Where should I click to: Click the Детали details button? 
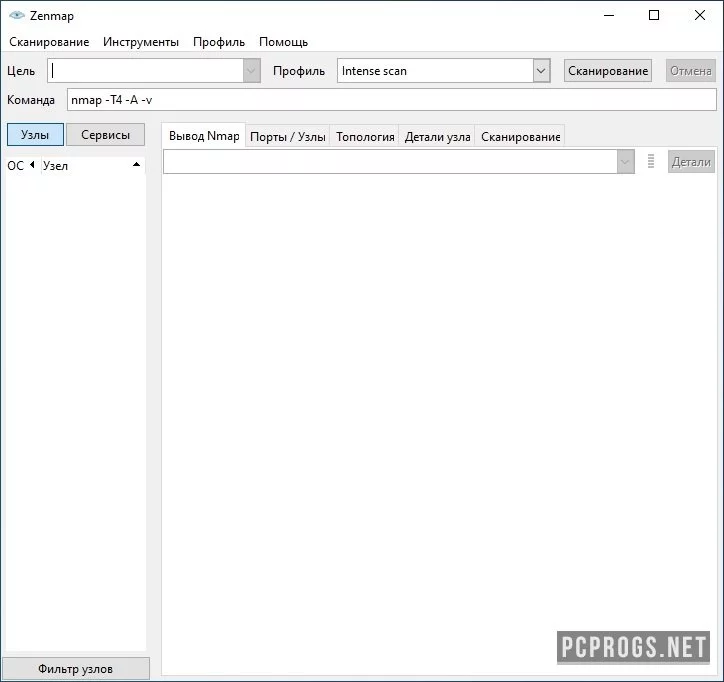(x=691, y=162)
